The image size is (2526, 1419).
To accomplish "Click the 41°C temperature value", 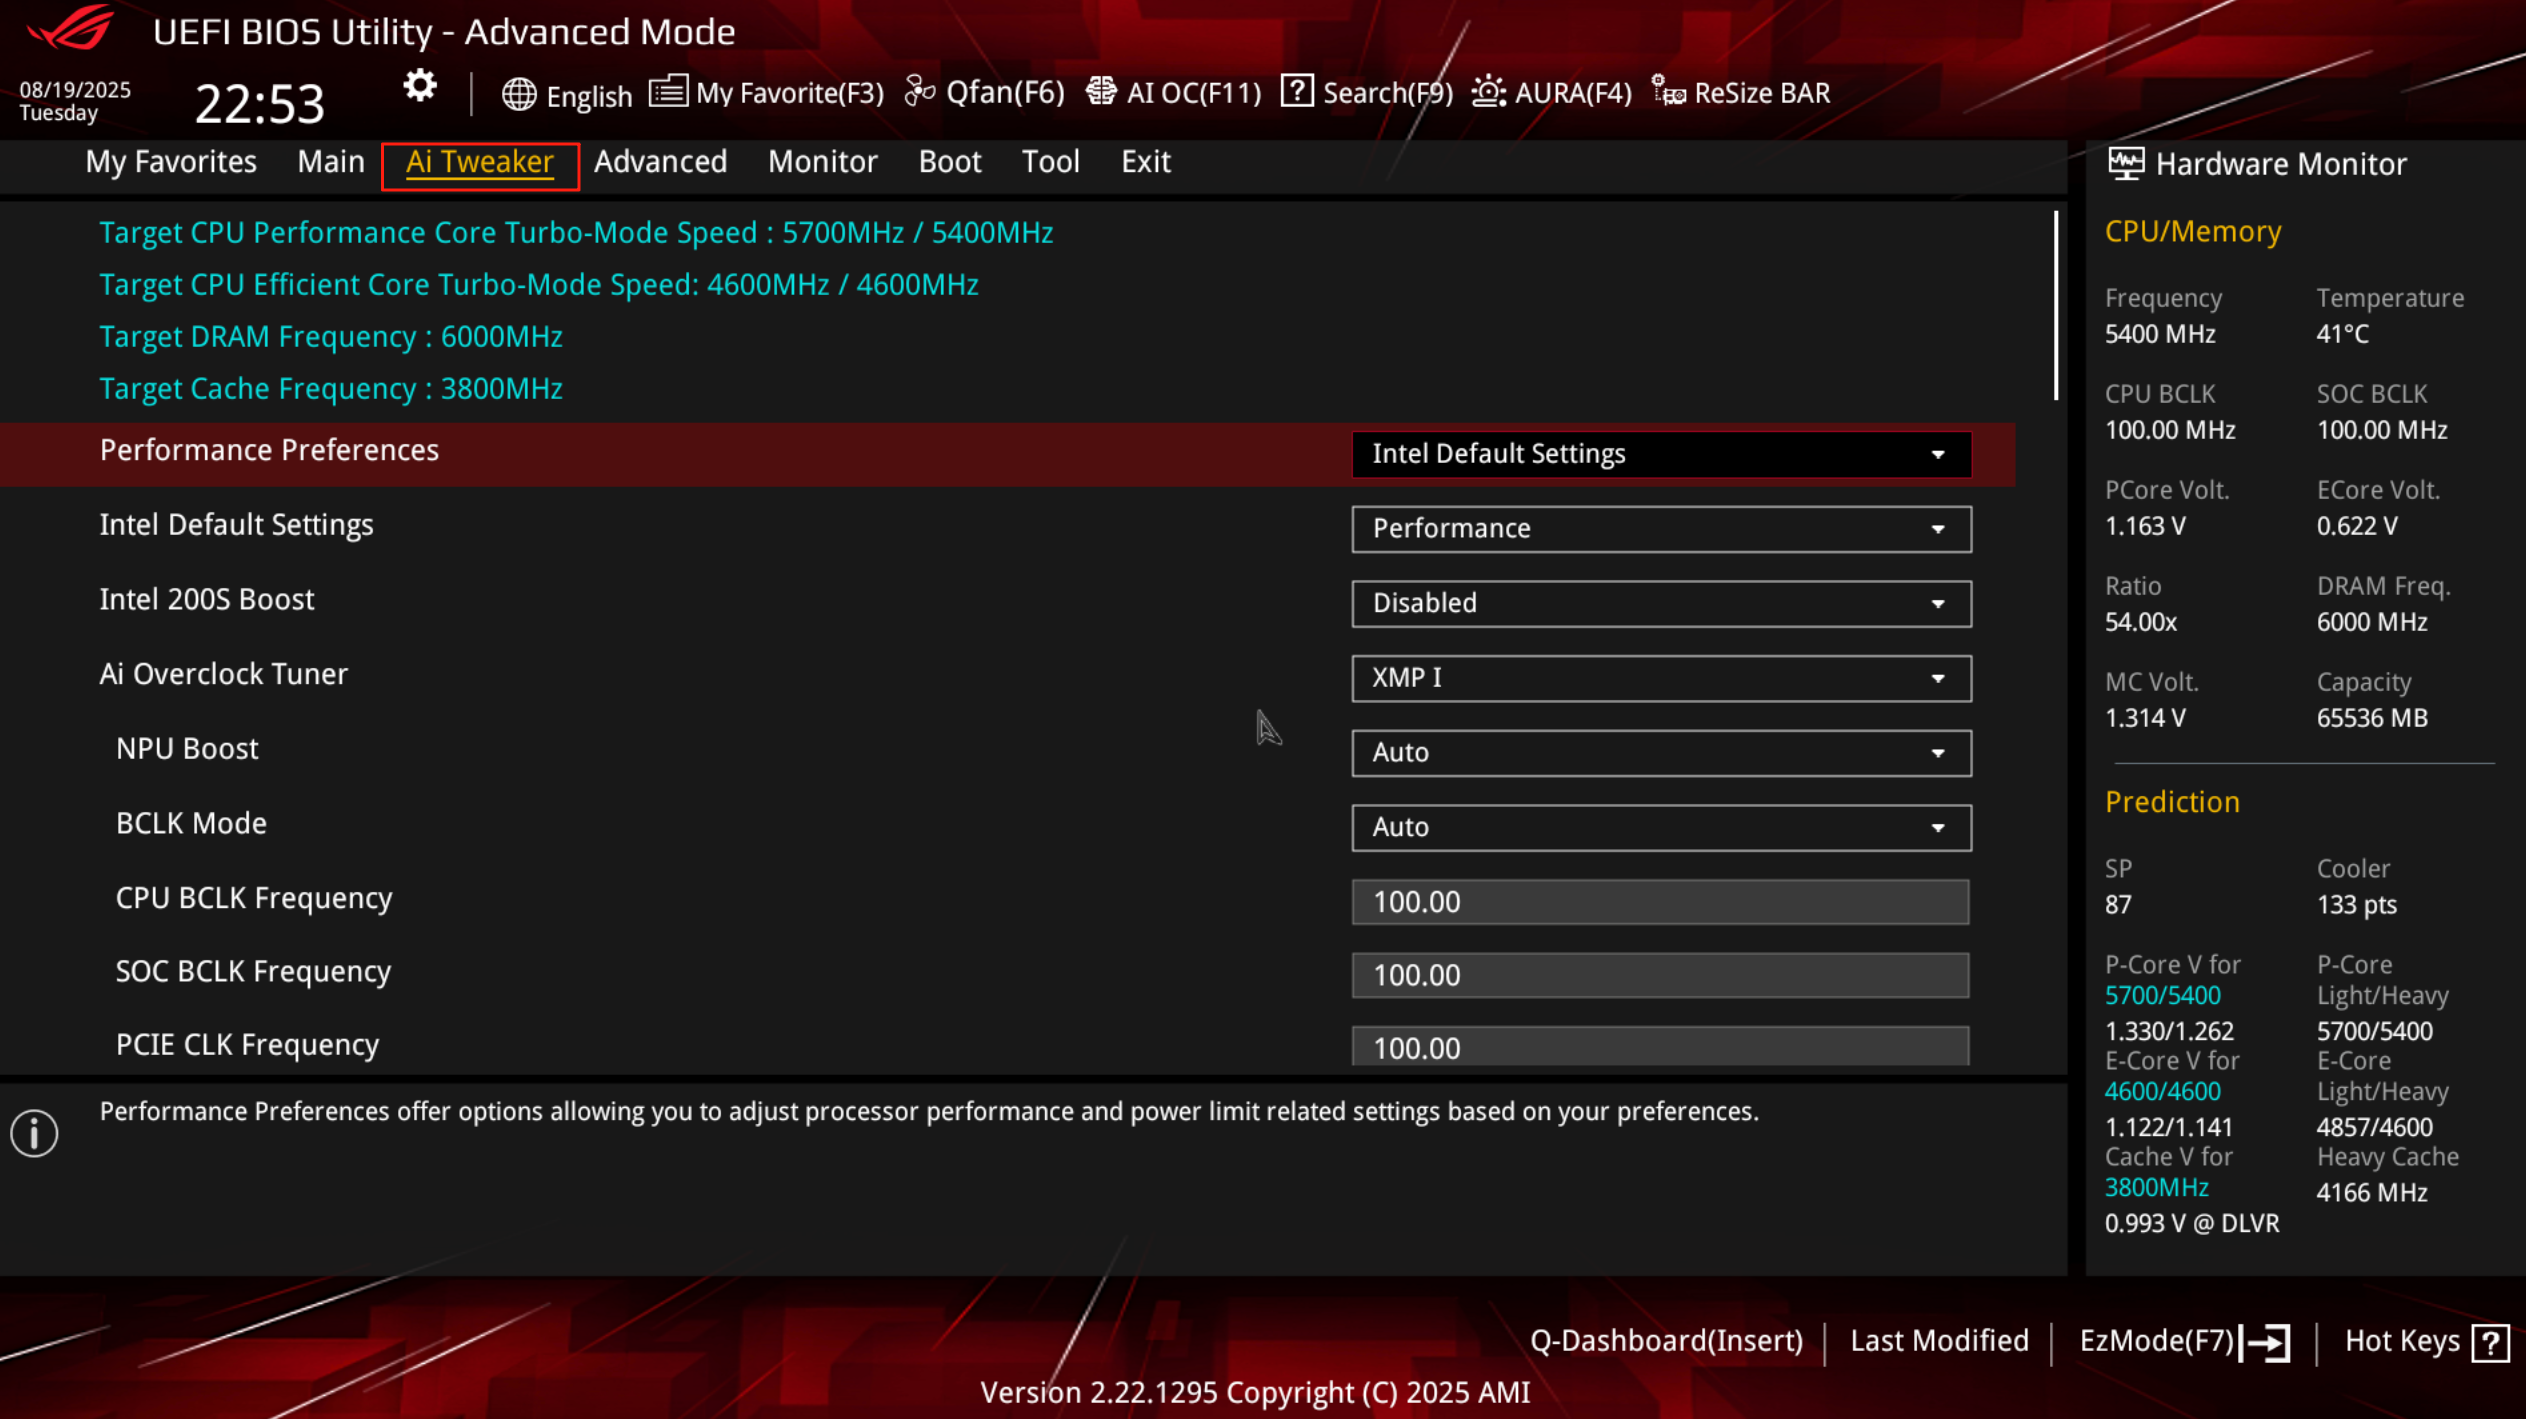I will [x=2343, y=334].
